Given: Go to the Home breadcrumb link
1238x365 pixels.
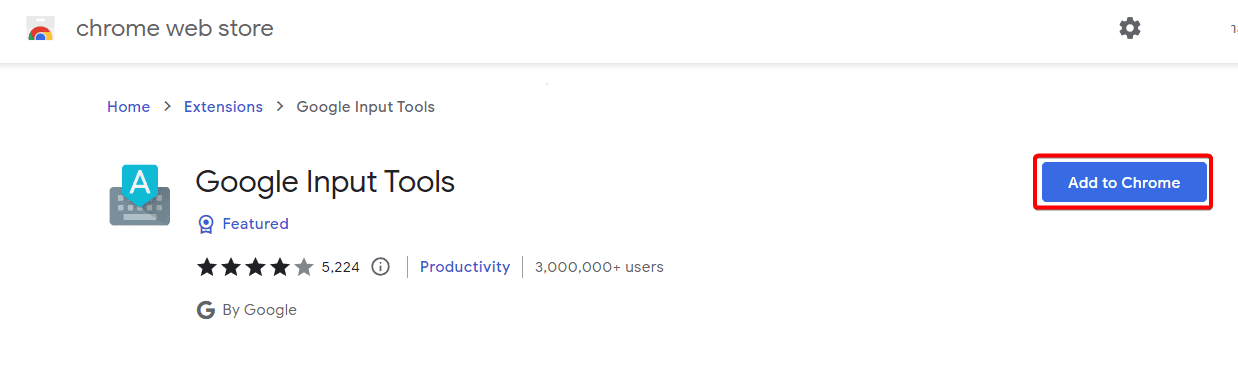Looking at the screenshot, I should [129, 107].
